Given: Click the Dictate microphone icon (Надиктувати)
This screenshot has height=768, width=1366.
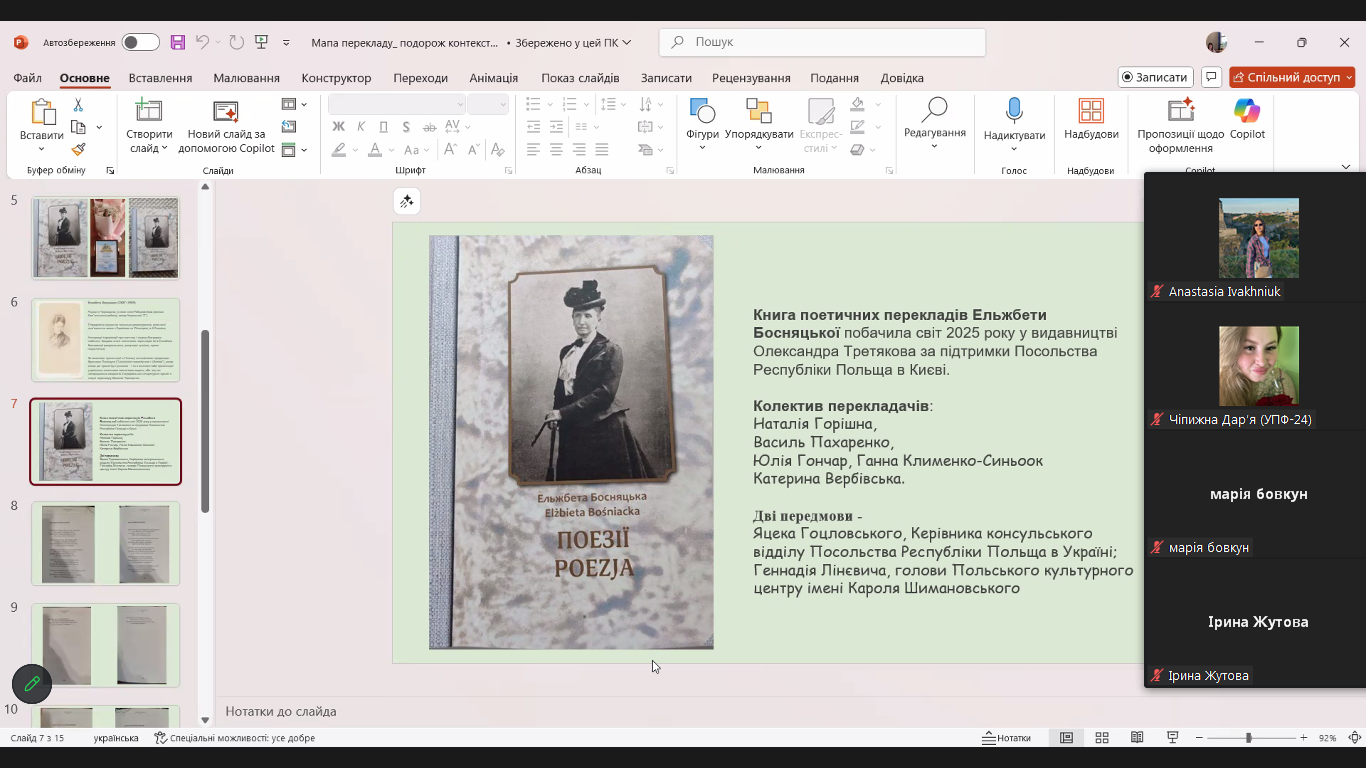Looking at the screenshot, I should 1014,112.
